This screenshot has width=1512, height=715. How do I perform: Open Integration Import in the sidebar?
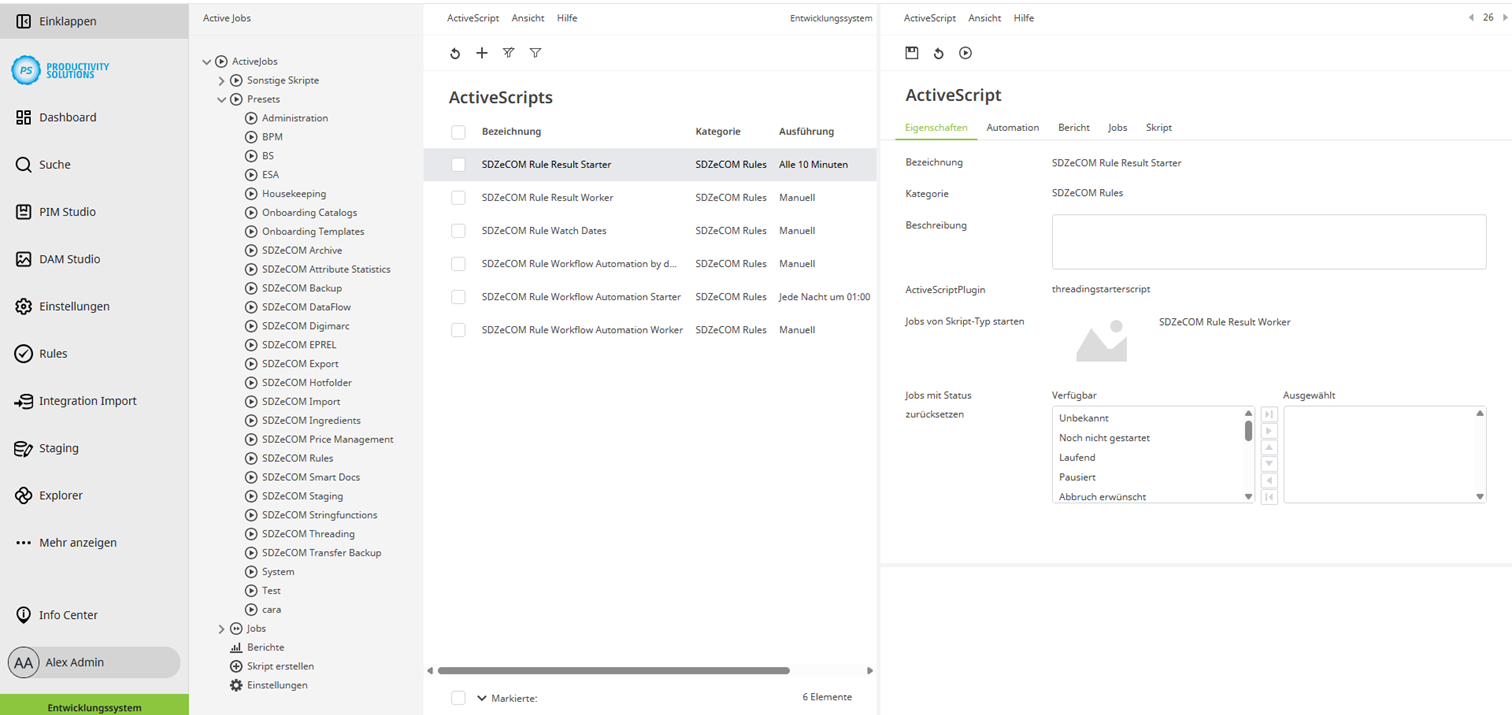87,401
